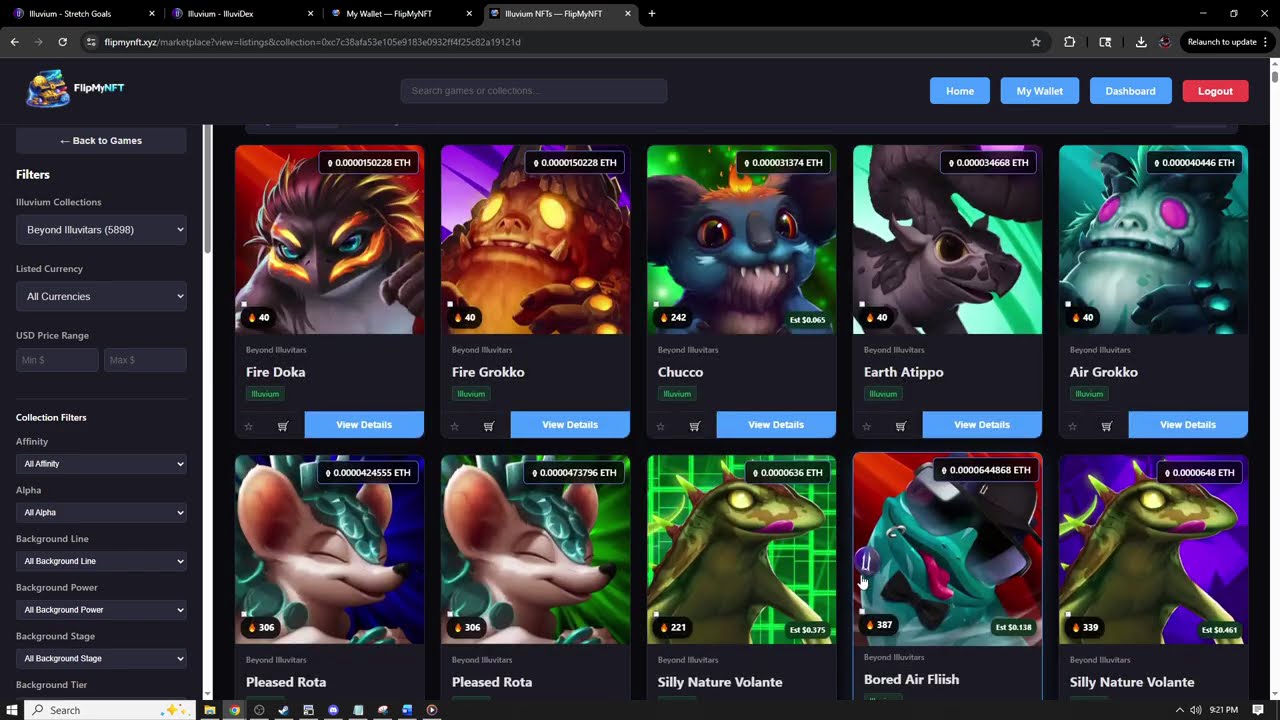Viewport: 1280px width, 720px height.
Task: Open the Dashboard page
Action: [1130, 91]
